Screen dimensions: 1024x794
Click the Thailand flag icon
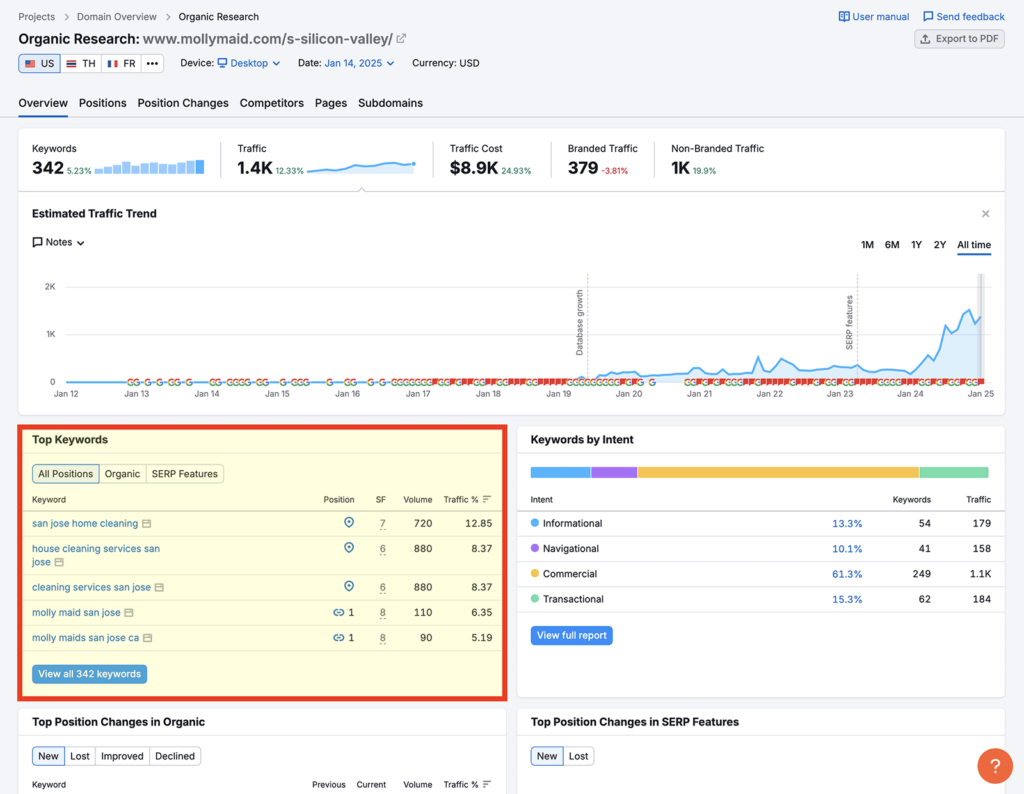point(71,63)
